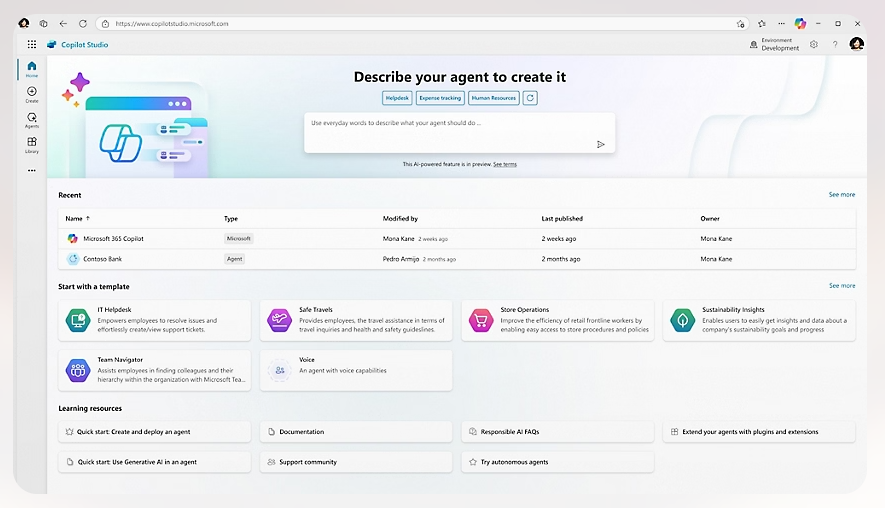
Task: Click the Sustainability Insights leaf icon
Action: click(682, 320)
